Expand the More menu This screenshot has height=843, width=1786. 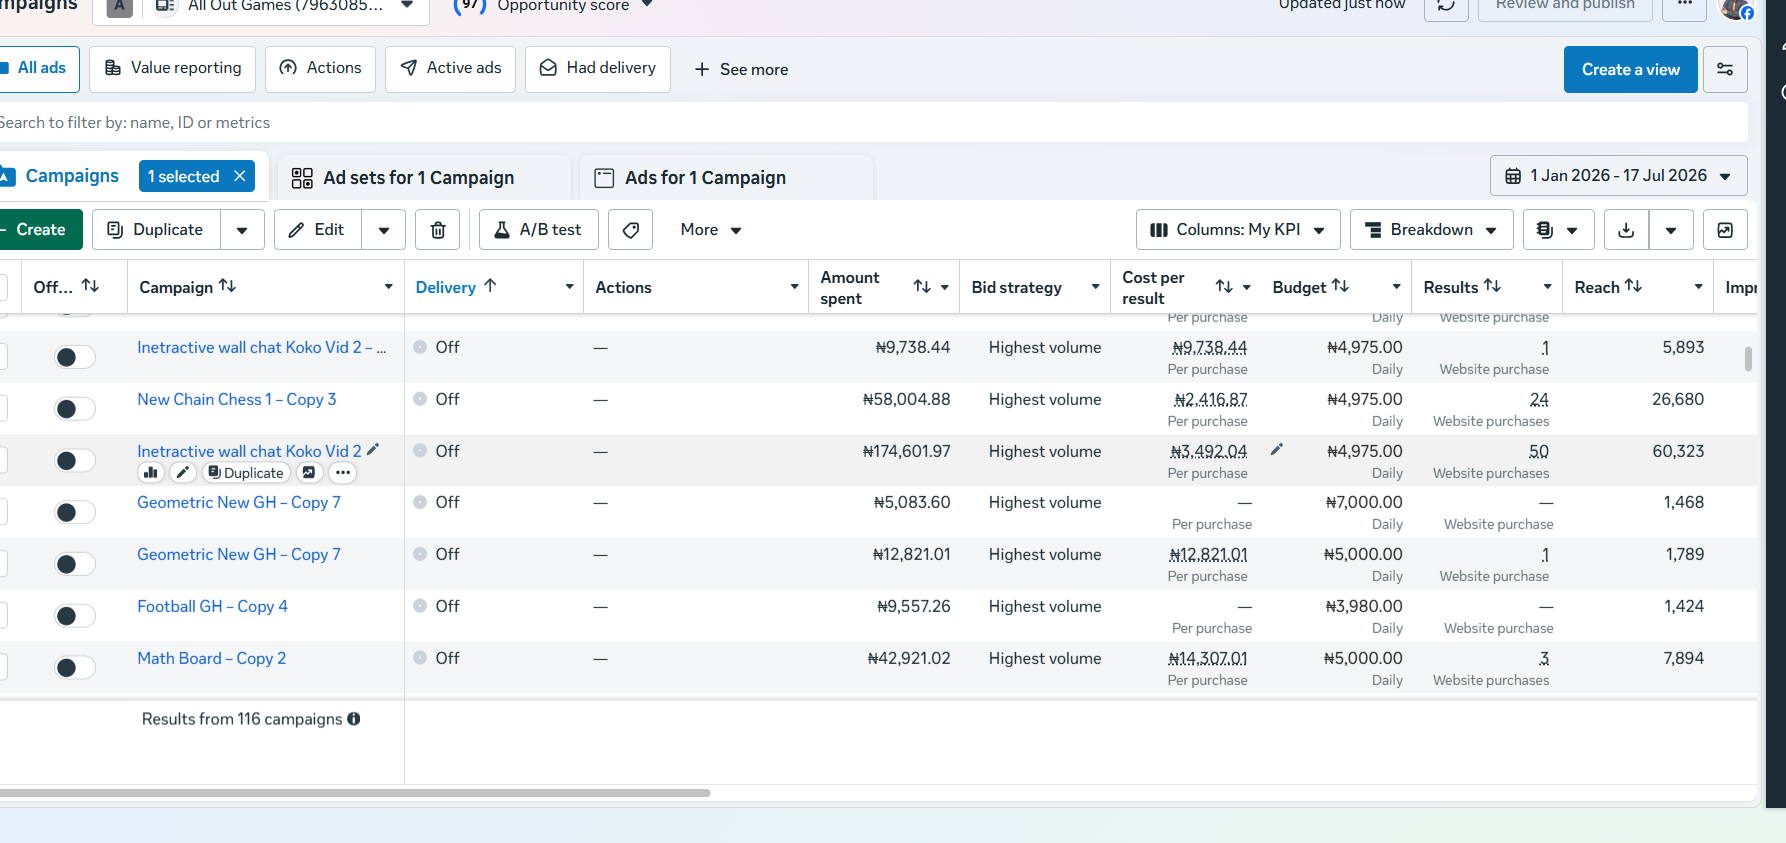(x=711, y=230)
